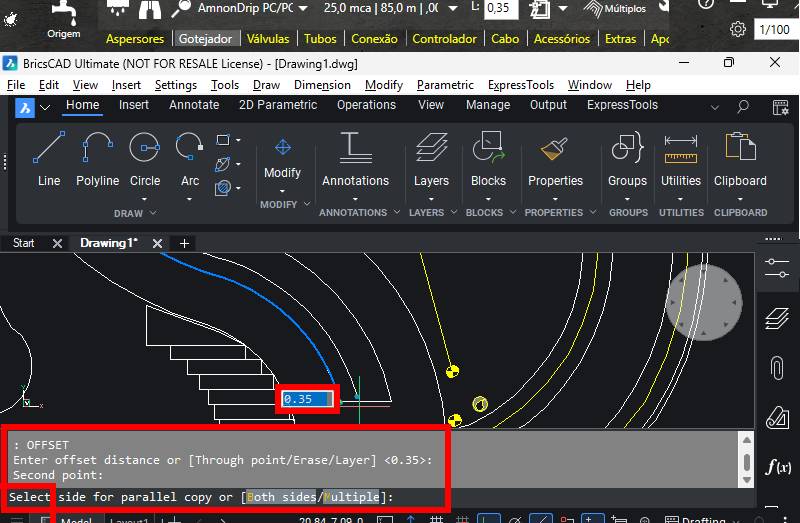800x523 pixels.
Task: Click the 0.35 offset distance input field
Action: (x=307, y=399)
